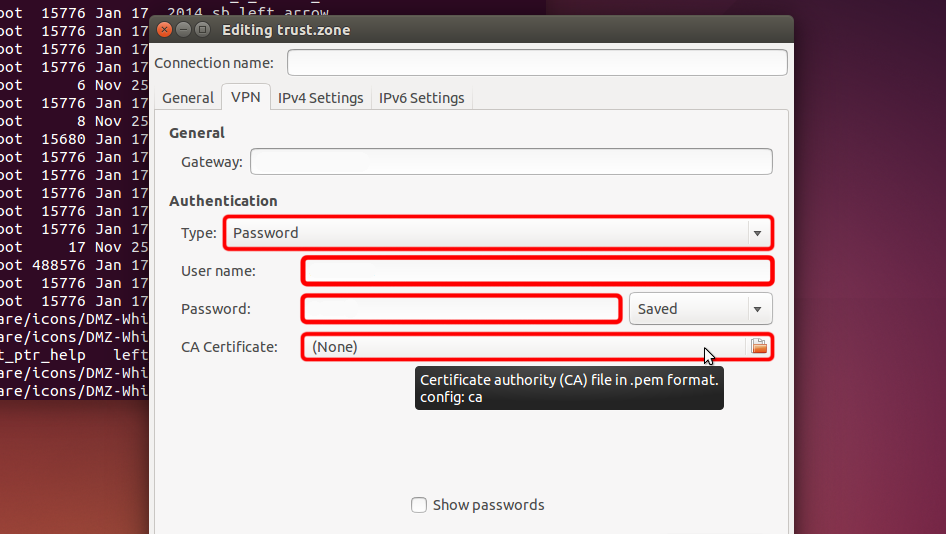
Task: Click the Password entry field
Action: pos(461,309)
